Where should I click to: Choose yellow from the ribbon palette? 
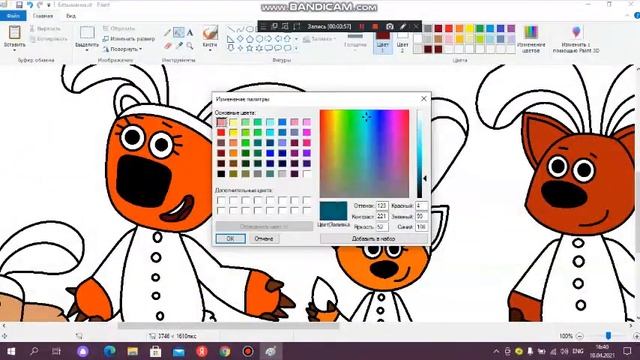pyautogui.click(x=469, y=29)
